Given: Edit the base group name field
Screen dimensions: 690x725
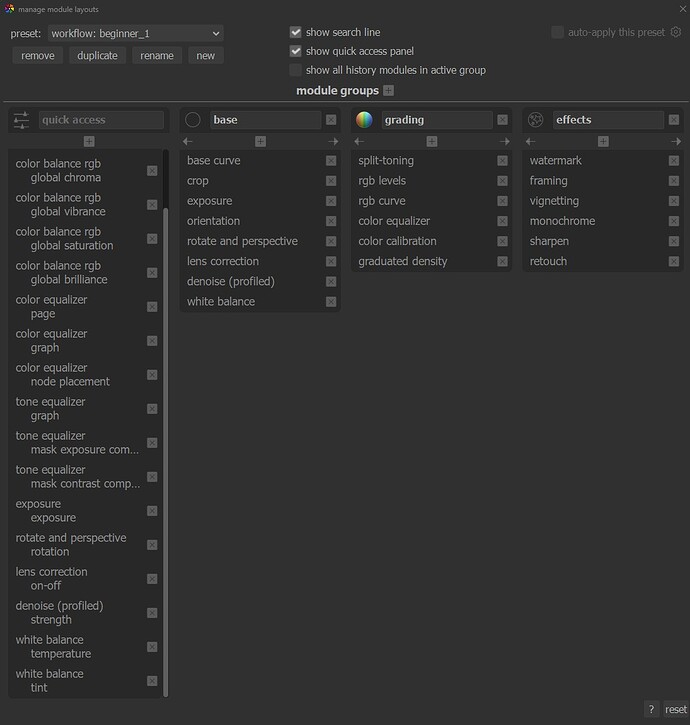Looking at the screenshot, I should (265, 120).
